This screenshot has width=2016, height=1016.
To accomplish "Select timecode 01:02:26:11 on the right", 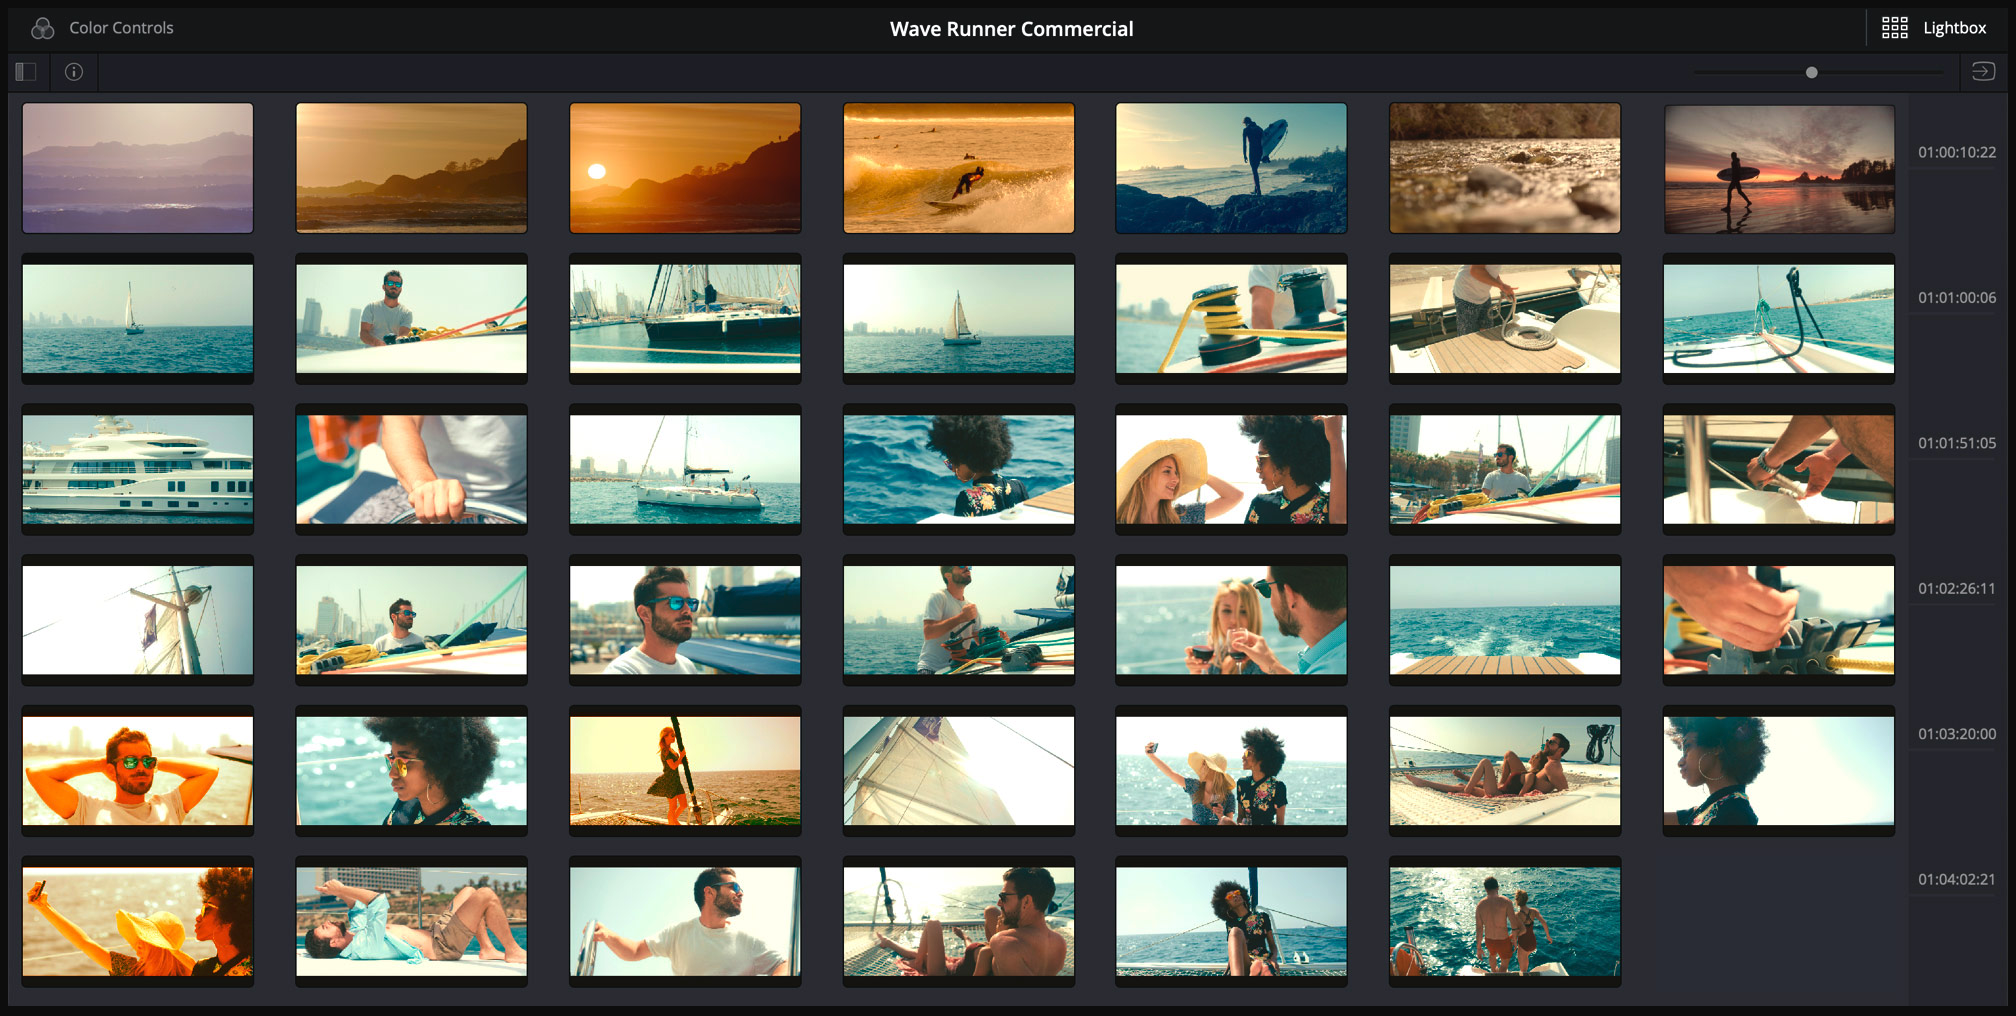I will pos(1956,588).
